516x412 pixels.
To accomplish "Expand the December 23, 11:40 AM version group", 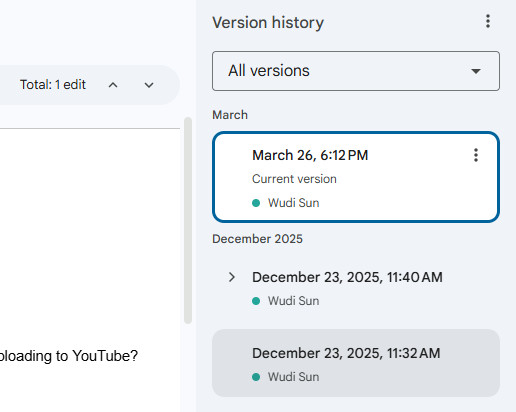I will click(232, 277).
